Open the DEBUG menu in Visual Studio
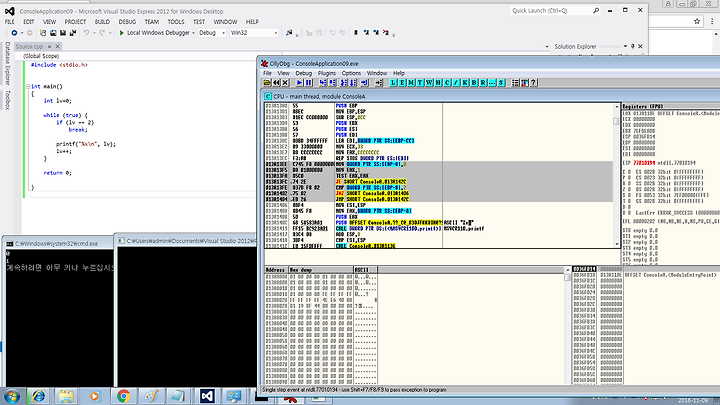Viewport: 720px width, 405px height. click(x=127, y=22)
